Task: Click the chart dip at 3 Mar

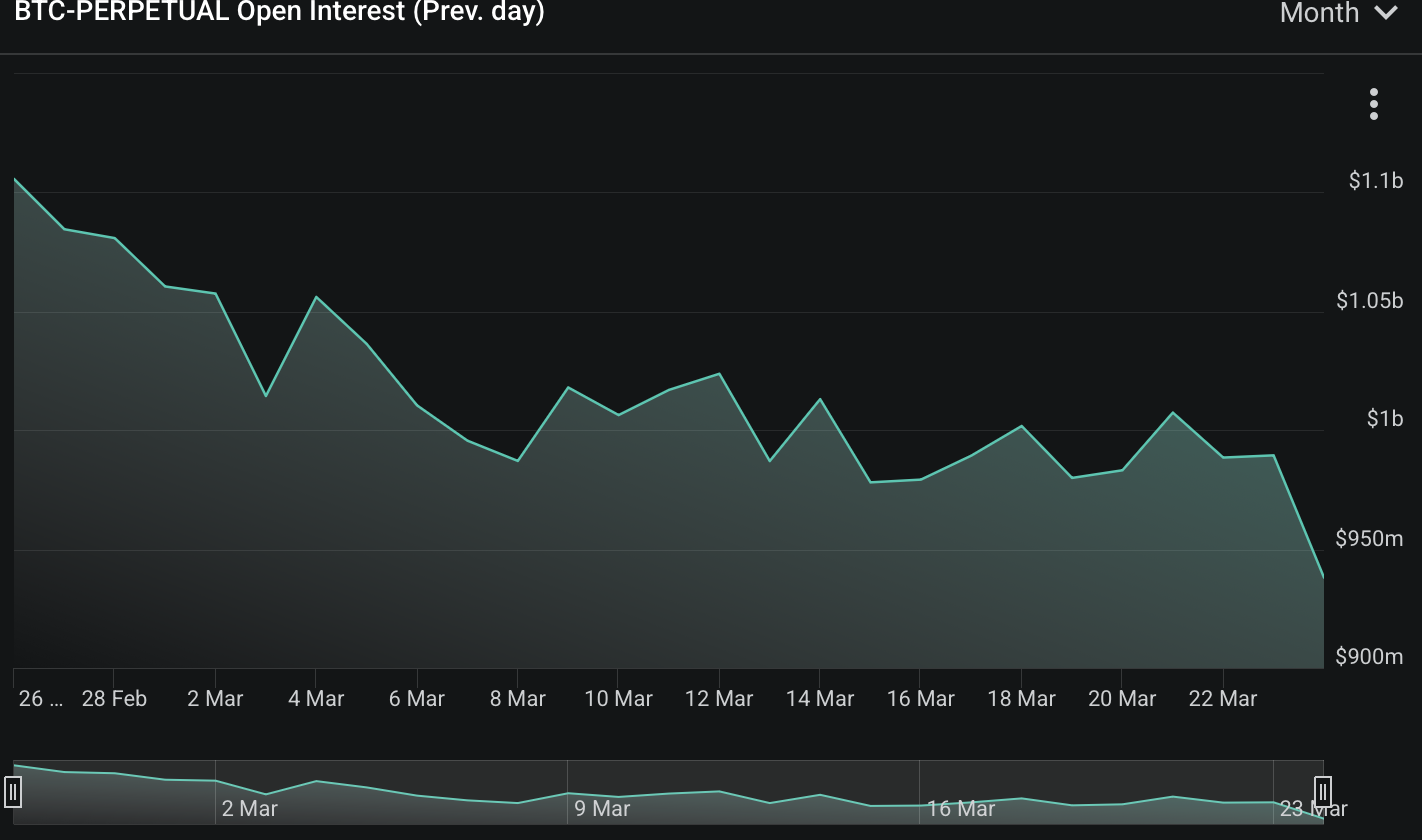Action: pyautogui.click(x=266, y=396)
